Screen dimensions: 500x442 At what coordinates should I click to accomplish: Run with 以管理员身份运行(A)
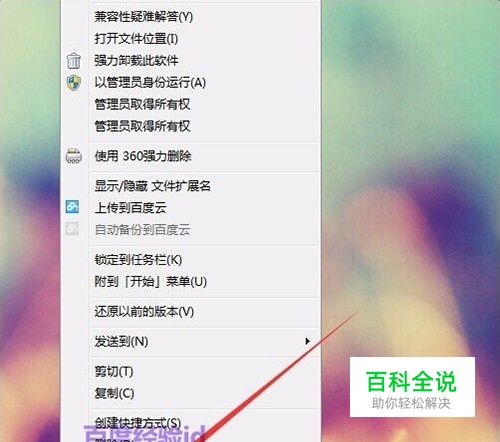[x=150, y=82]
